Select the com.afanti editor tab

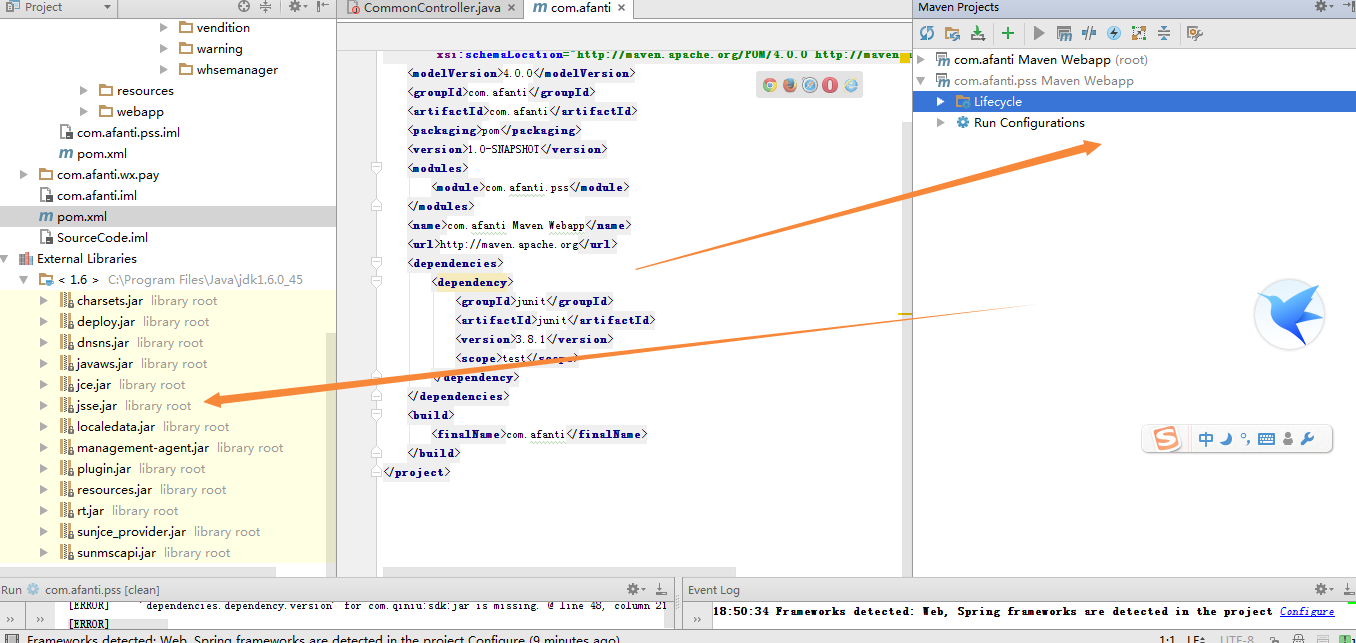coord(579,8)
